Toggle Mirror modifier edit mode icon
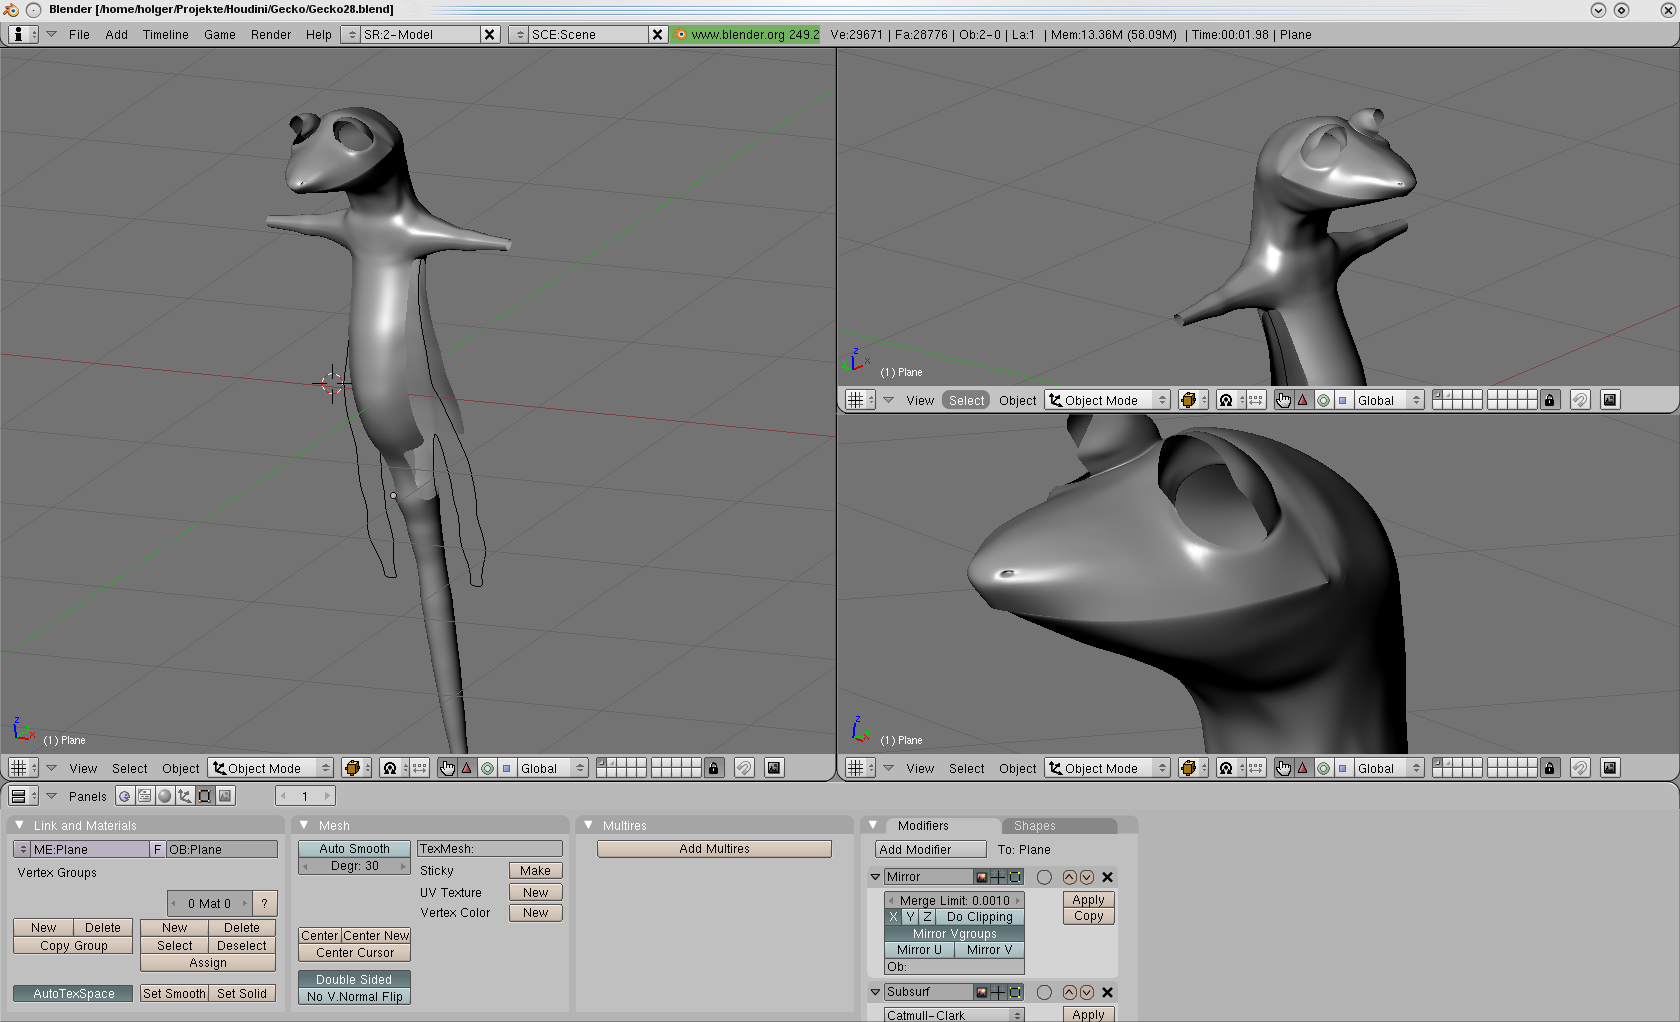1680x1022 pixels. point(1015,877)
